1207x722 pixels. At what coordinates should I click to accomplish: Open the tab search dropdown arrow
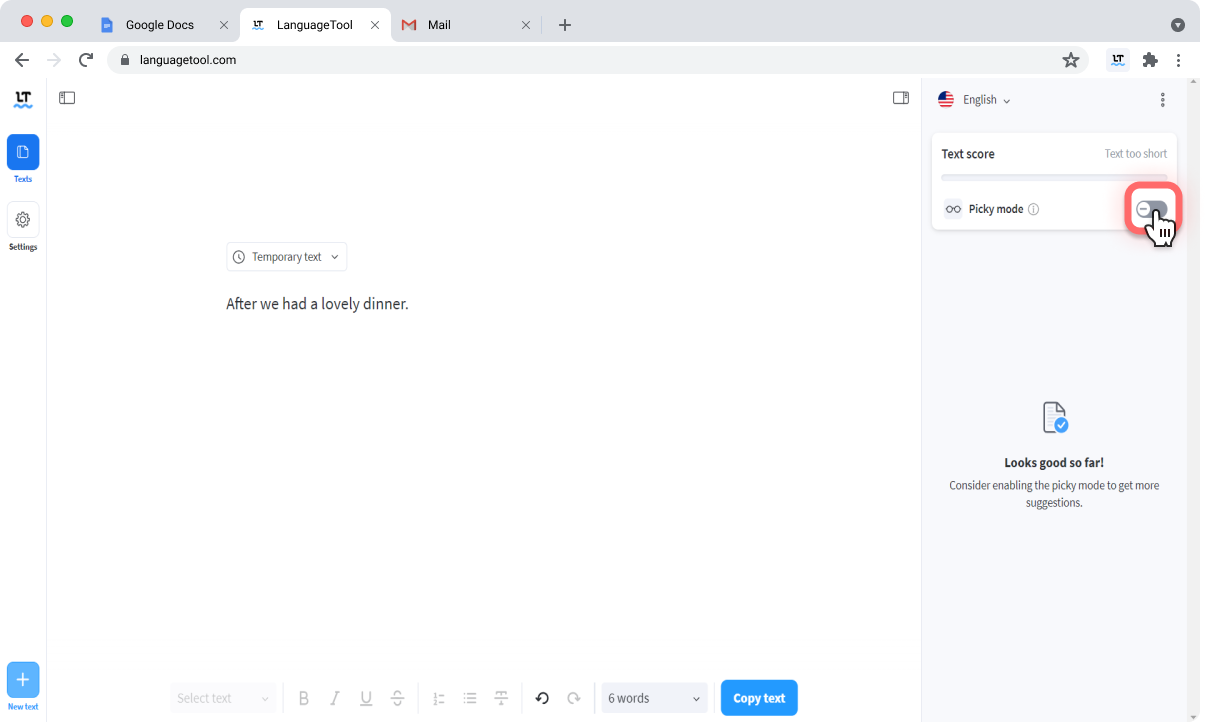[x=1178, y=25]
